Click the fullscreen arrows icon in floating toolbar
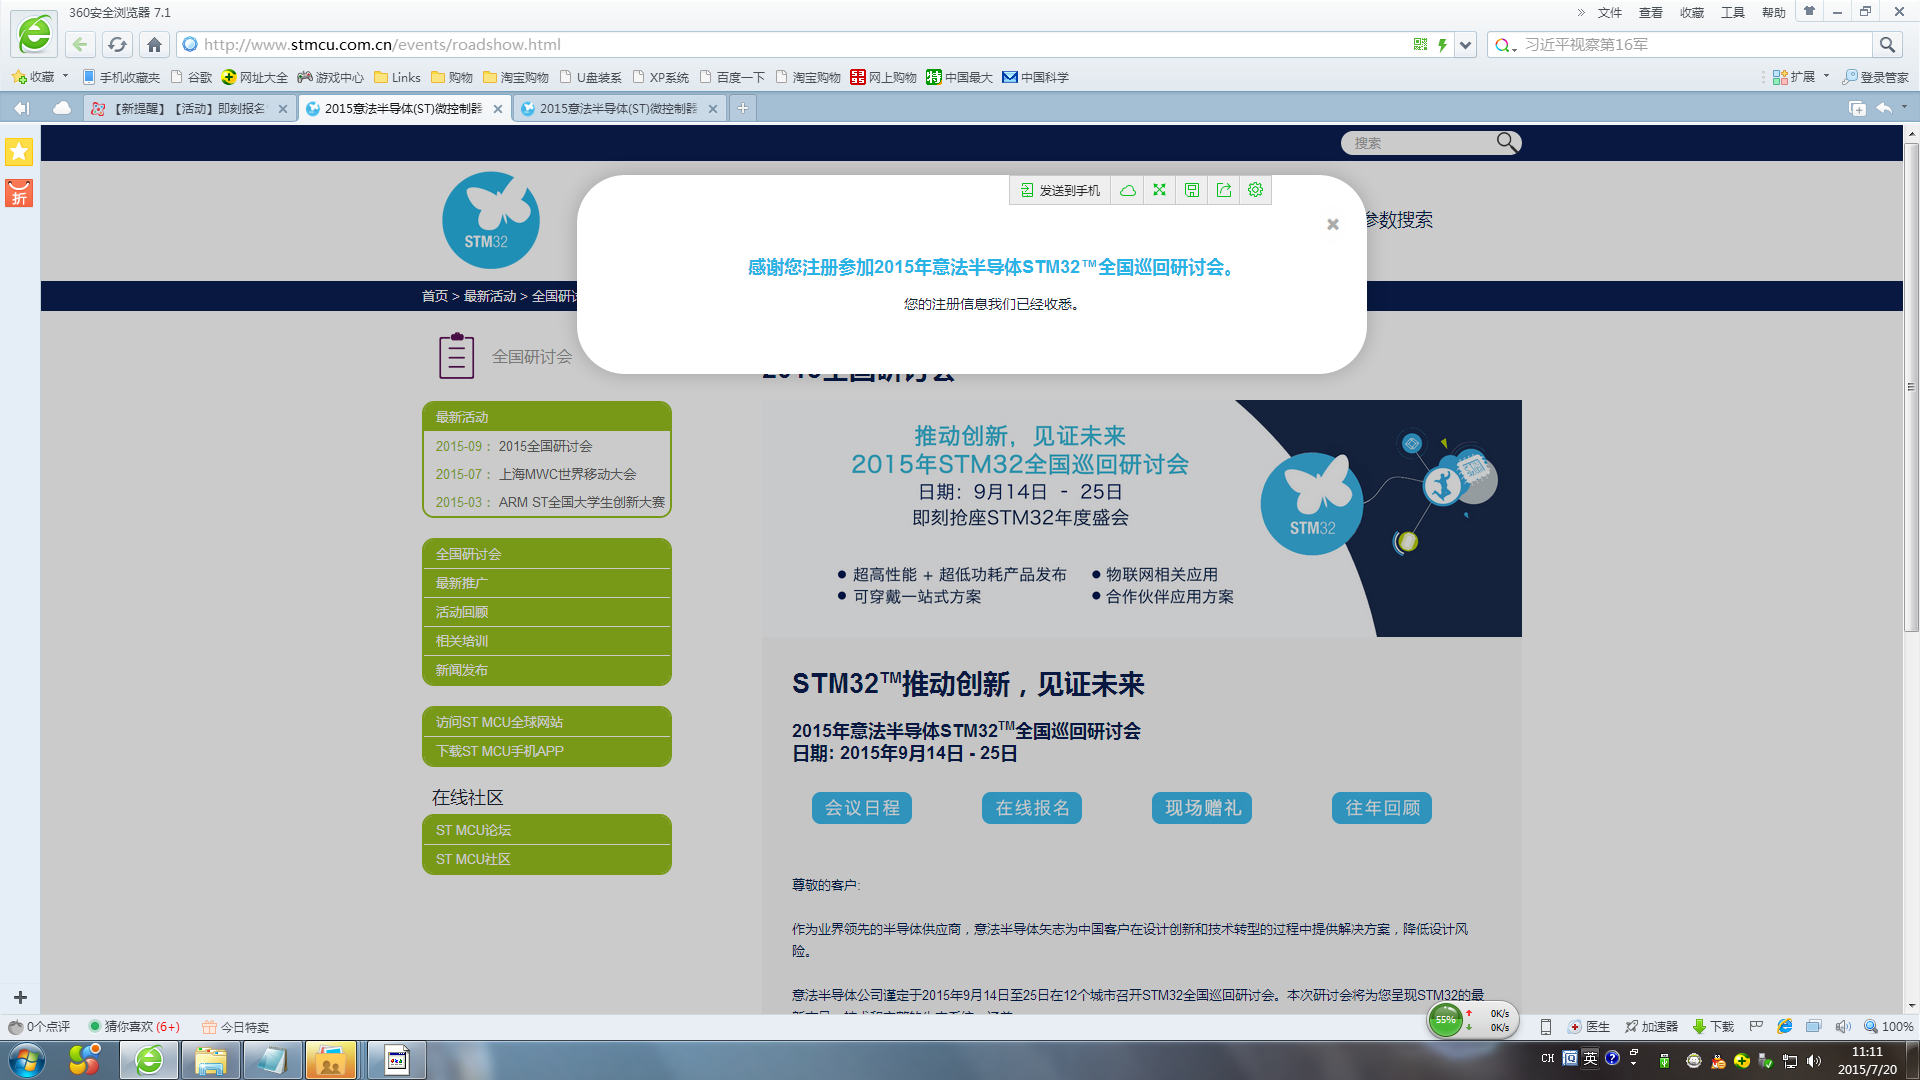 pyautogui.click(x=1160, y=190)
